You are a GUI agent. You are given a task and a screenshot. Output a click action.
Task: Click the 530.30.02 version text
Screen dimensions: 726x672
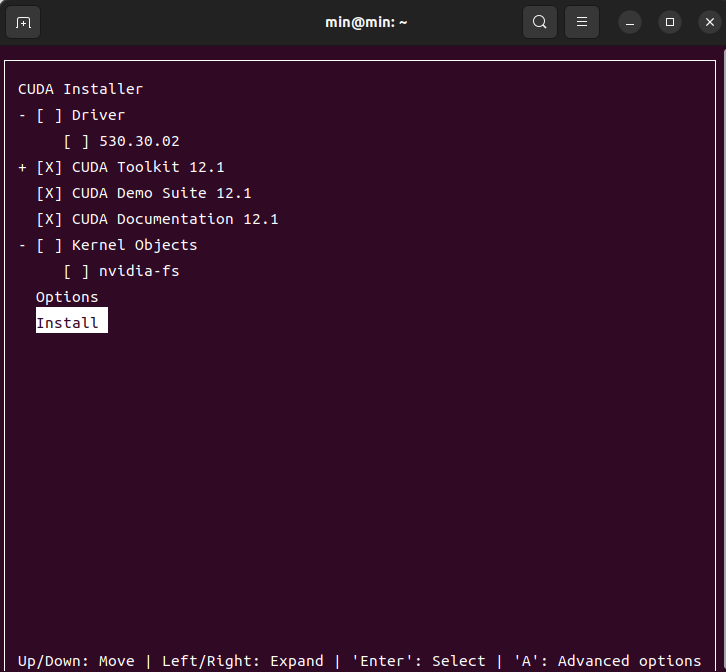pyautogui.click(x=139, y=141)
